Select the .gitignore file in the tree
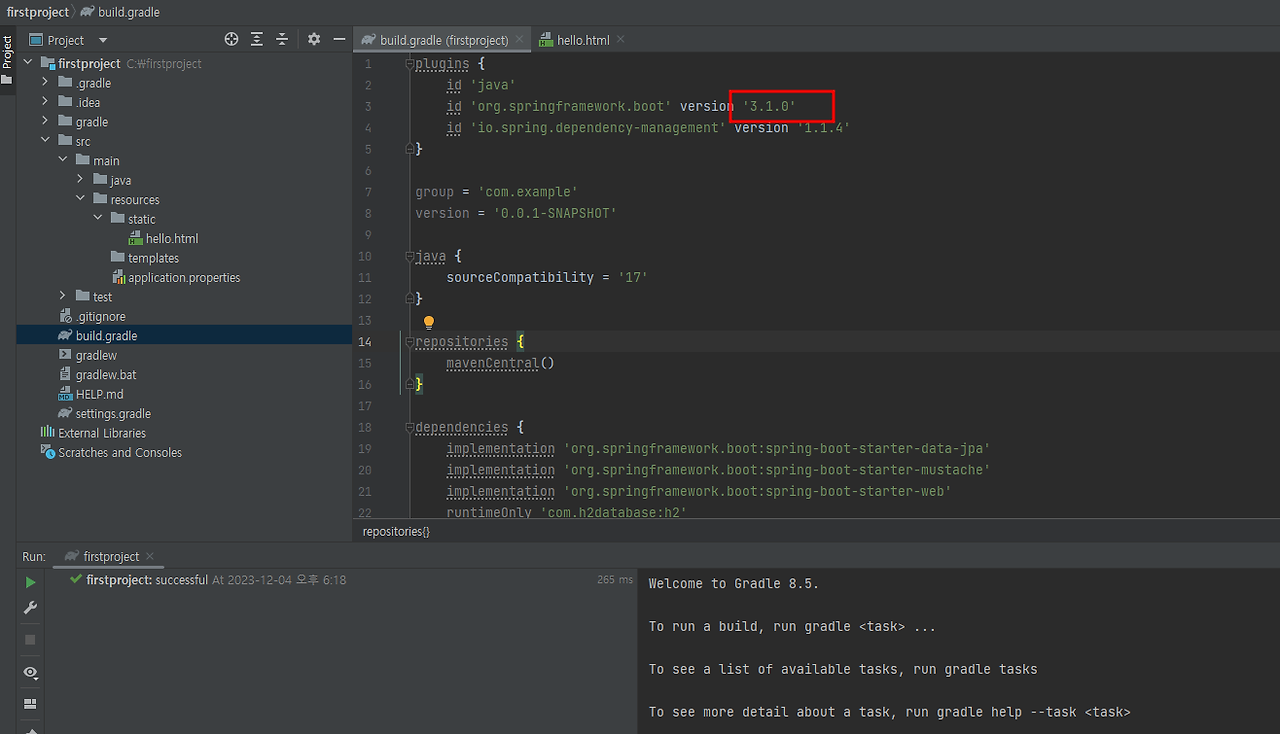Image resolution: width=1280 pixels, height=734 pixels. coord(101,317)
